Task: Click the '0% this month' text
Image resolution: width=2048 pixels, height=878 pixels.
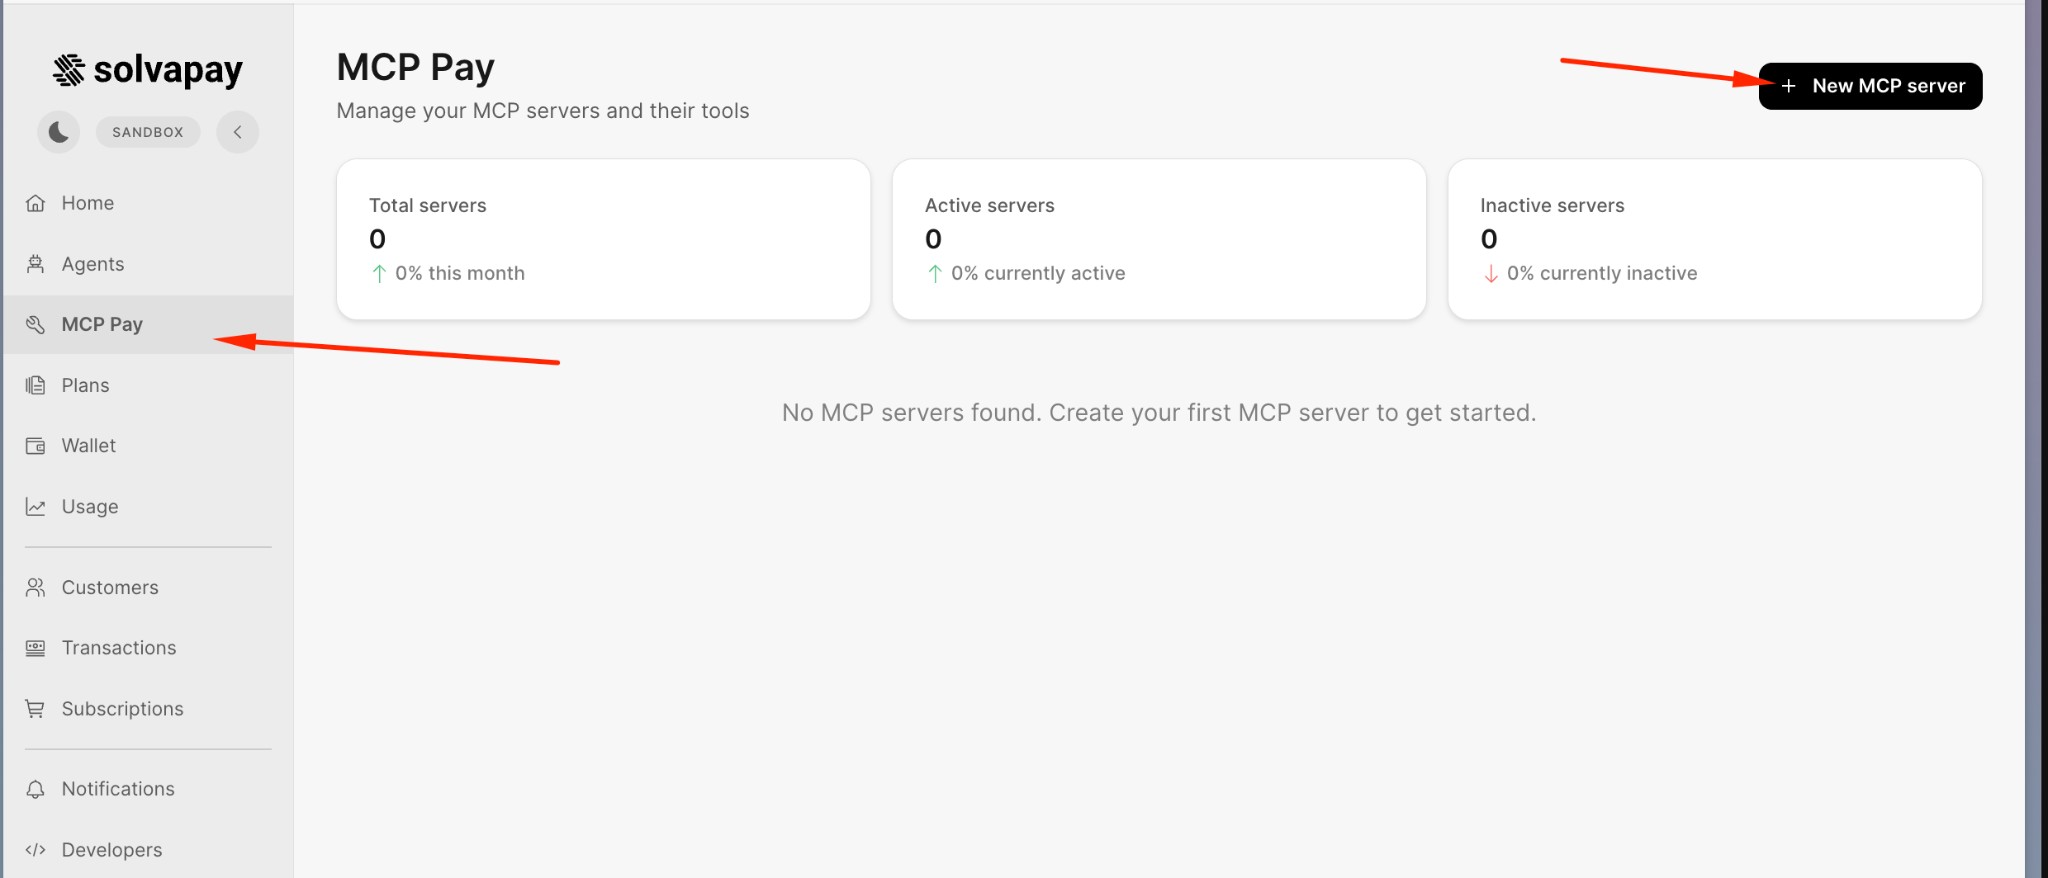Action: click(x=460, y=273)
